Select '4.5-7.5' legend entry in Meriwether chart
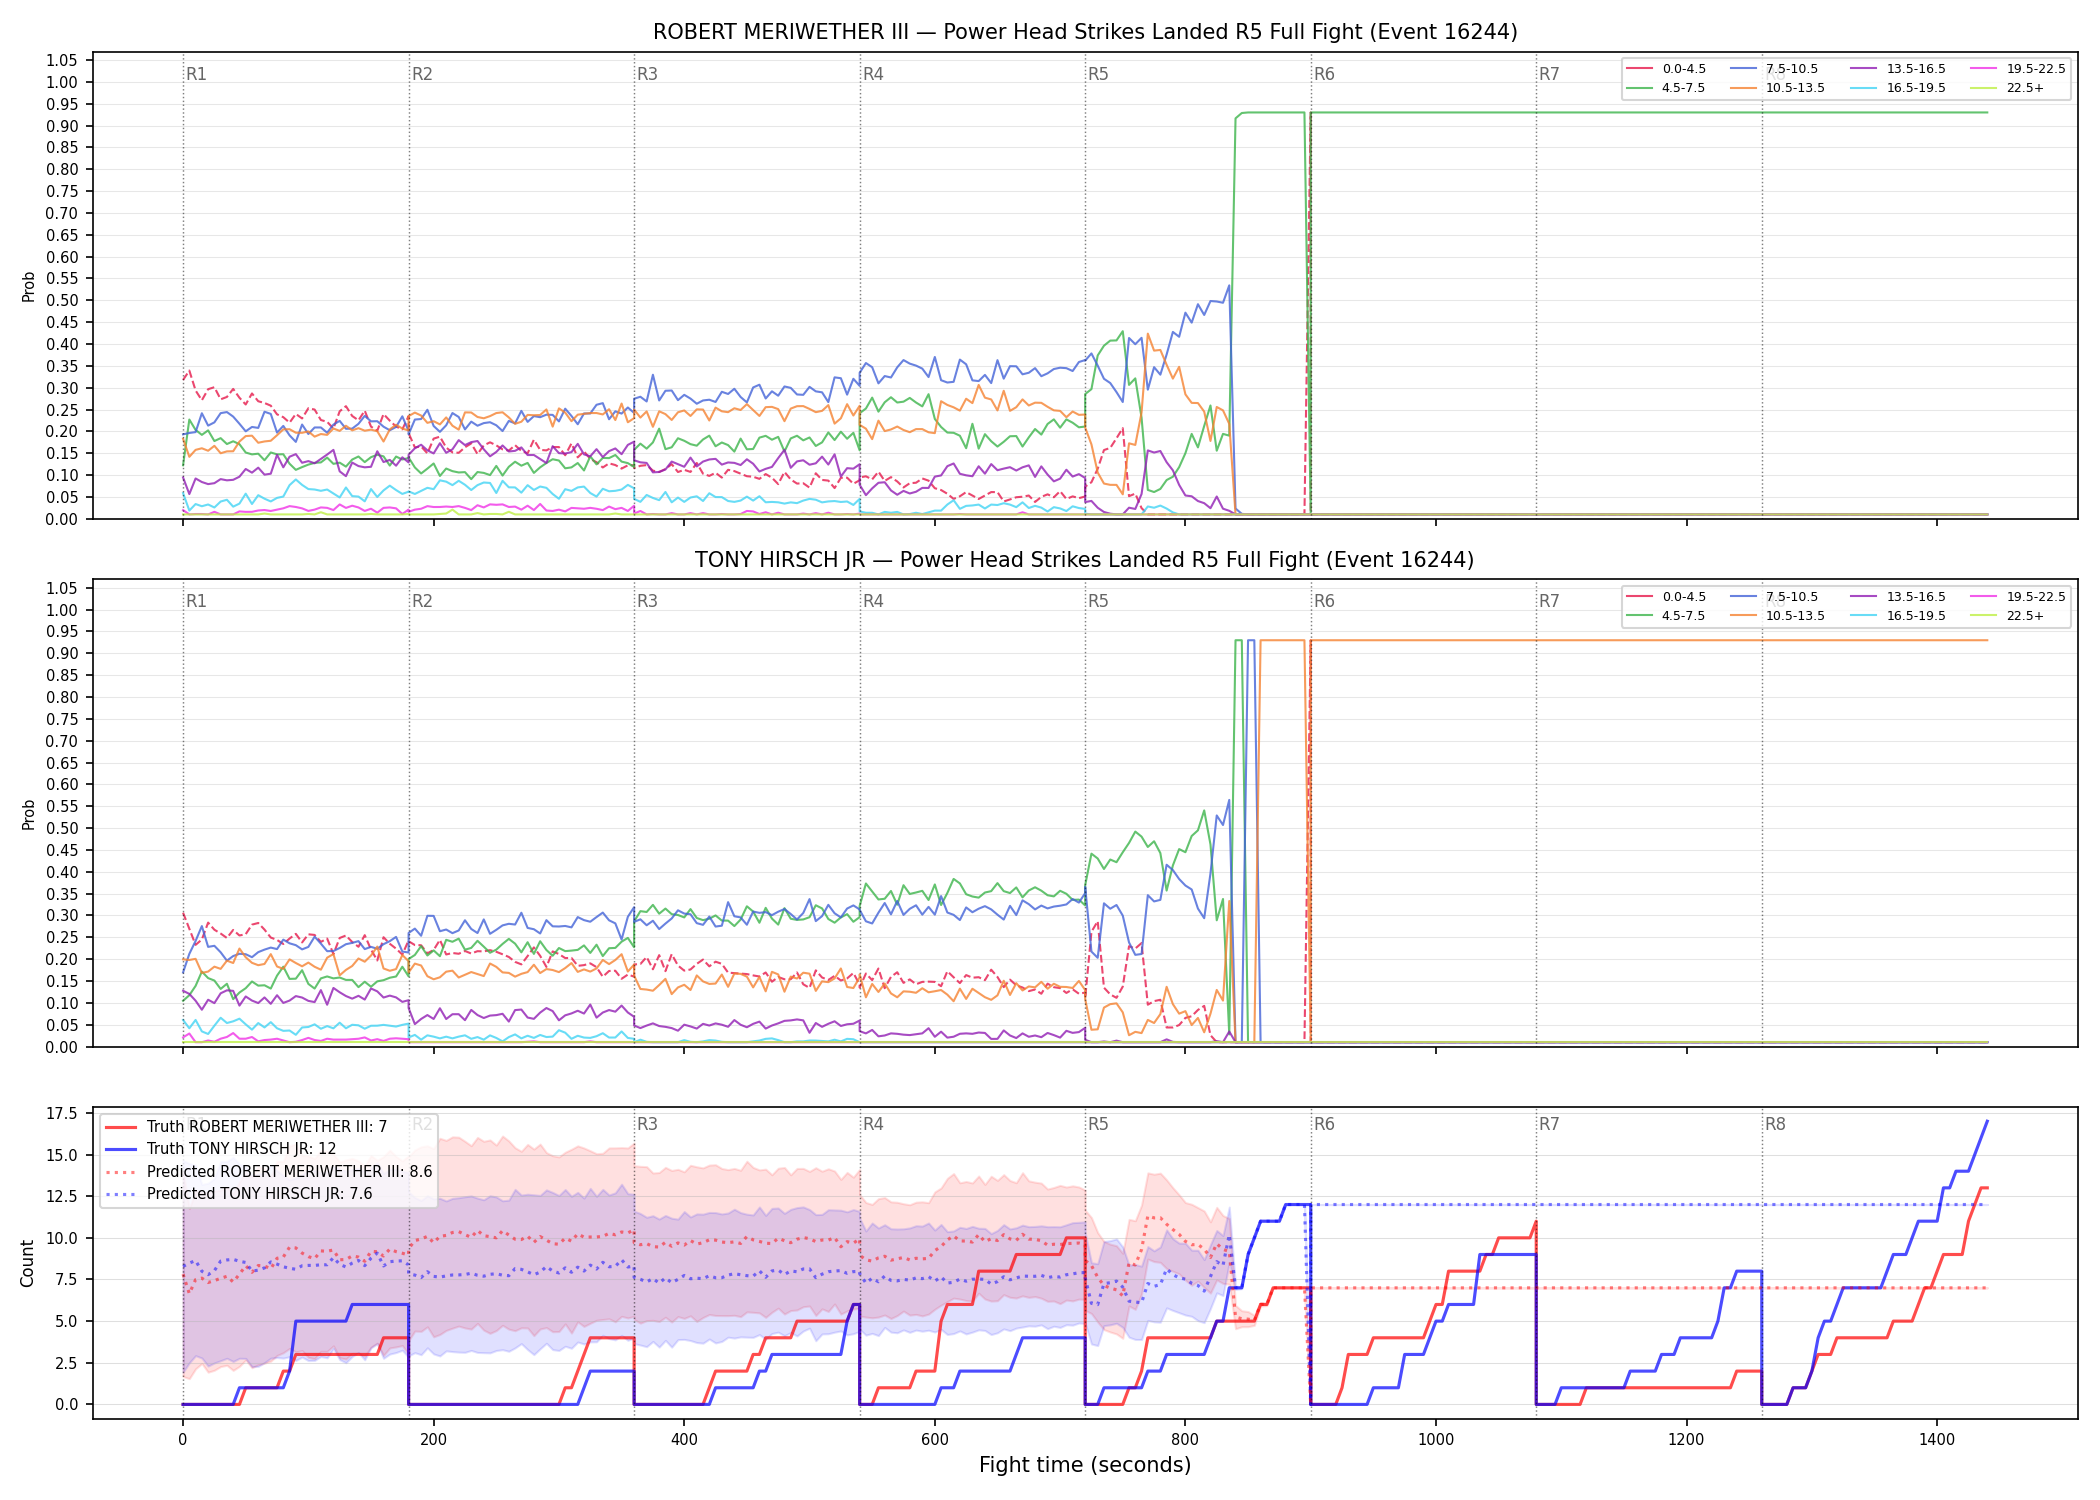 point(1666,88)
